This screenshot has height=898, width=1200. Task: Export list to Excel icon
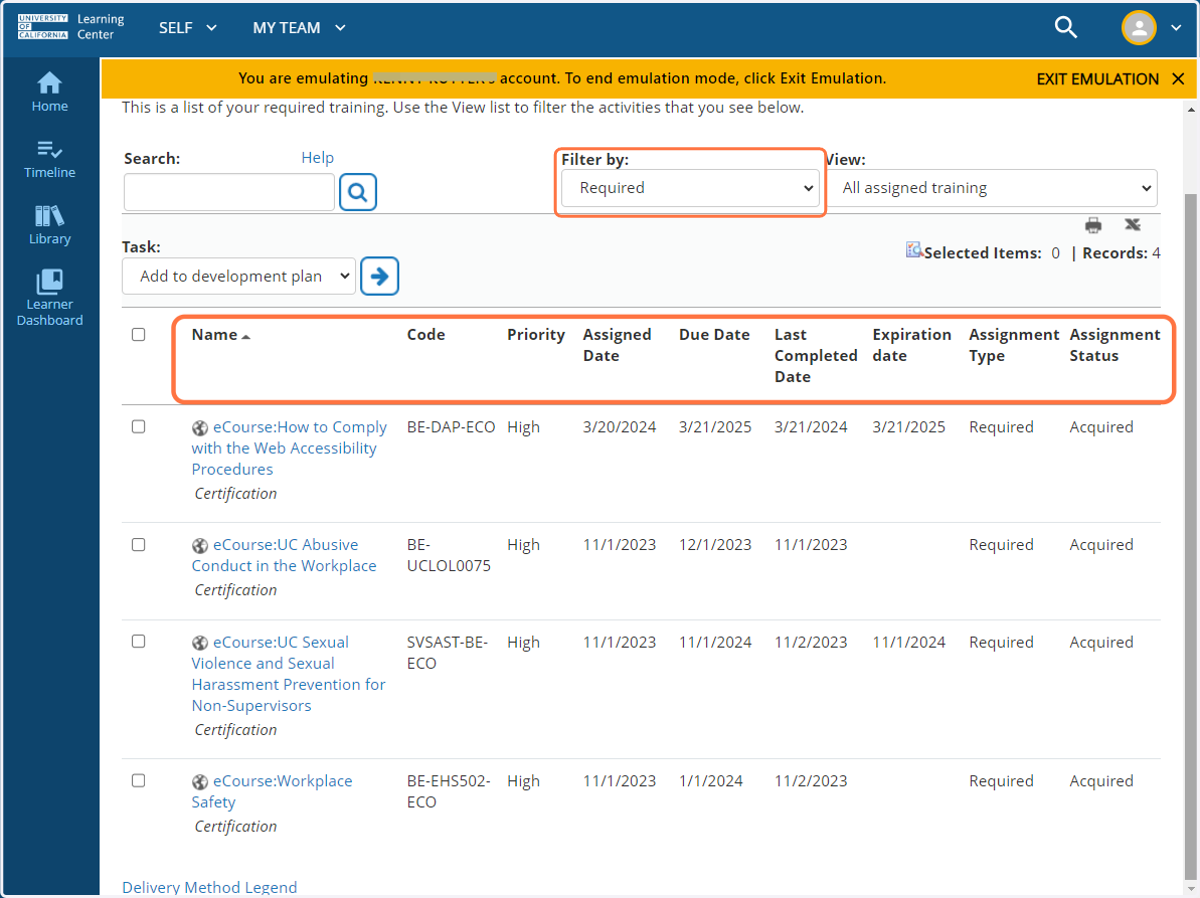pos(1132,225)
